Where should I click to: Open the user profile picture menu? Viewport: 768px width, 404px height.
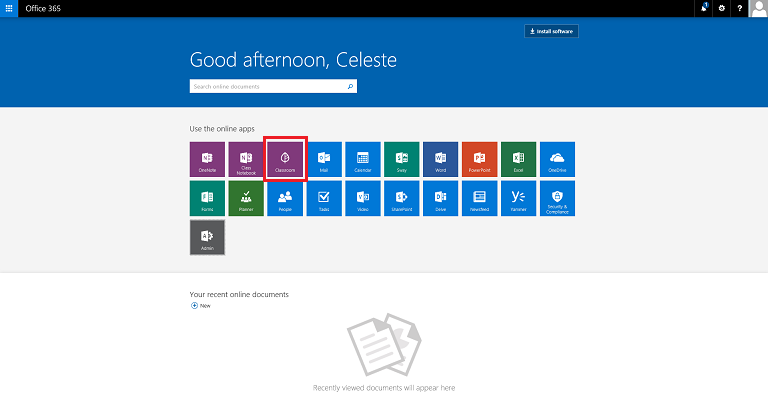pos(759,8)
